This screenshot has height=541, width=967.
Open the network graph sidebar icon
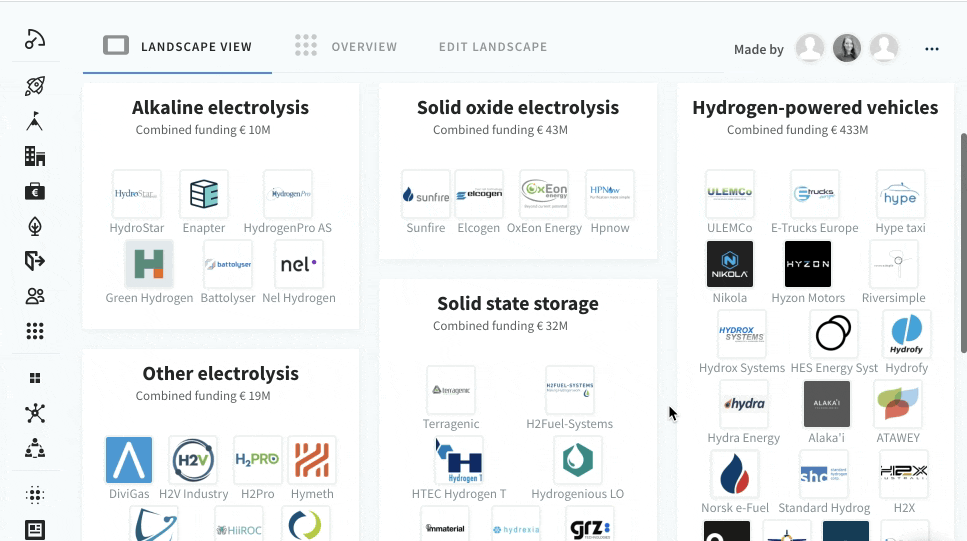(x=35, y=413)
